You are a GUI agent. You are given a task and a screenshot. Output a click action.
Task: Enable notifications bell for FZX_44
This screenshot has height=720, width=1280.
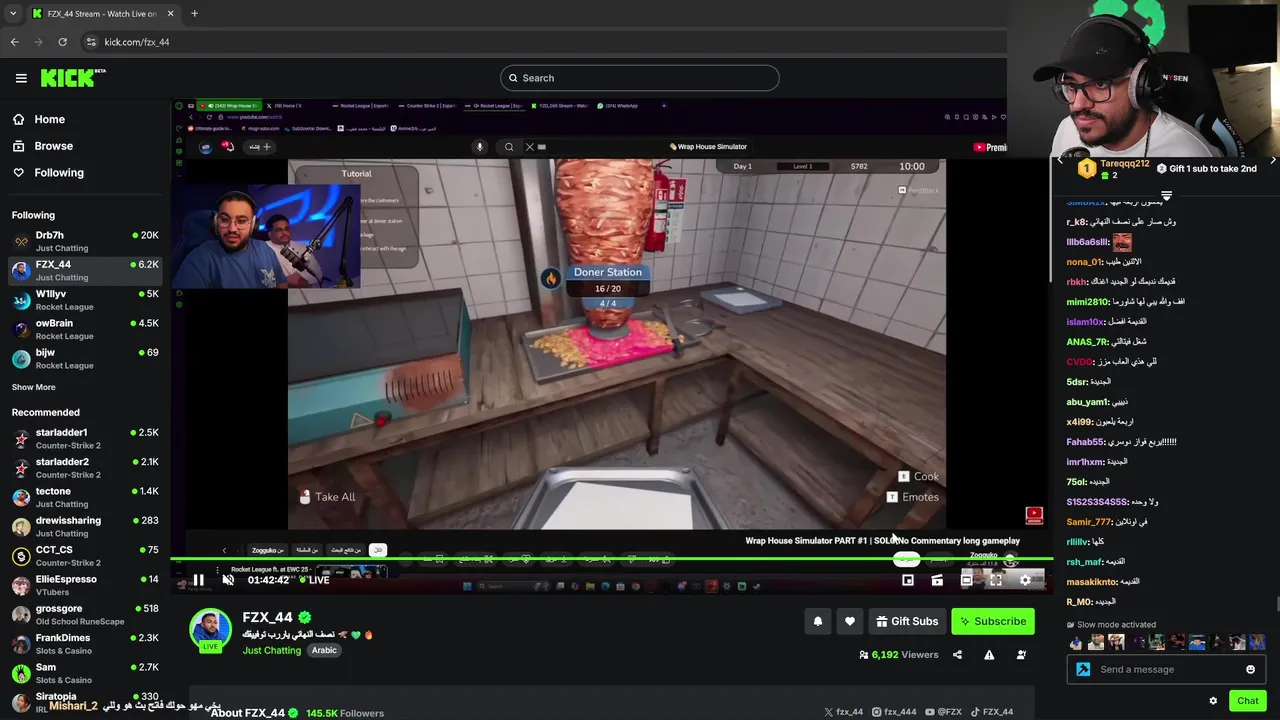(817, 621)
